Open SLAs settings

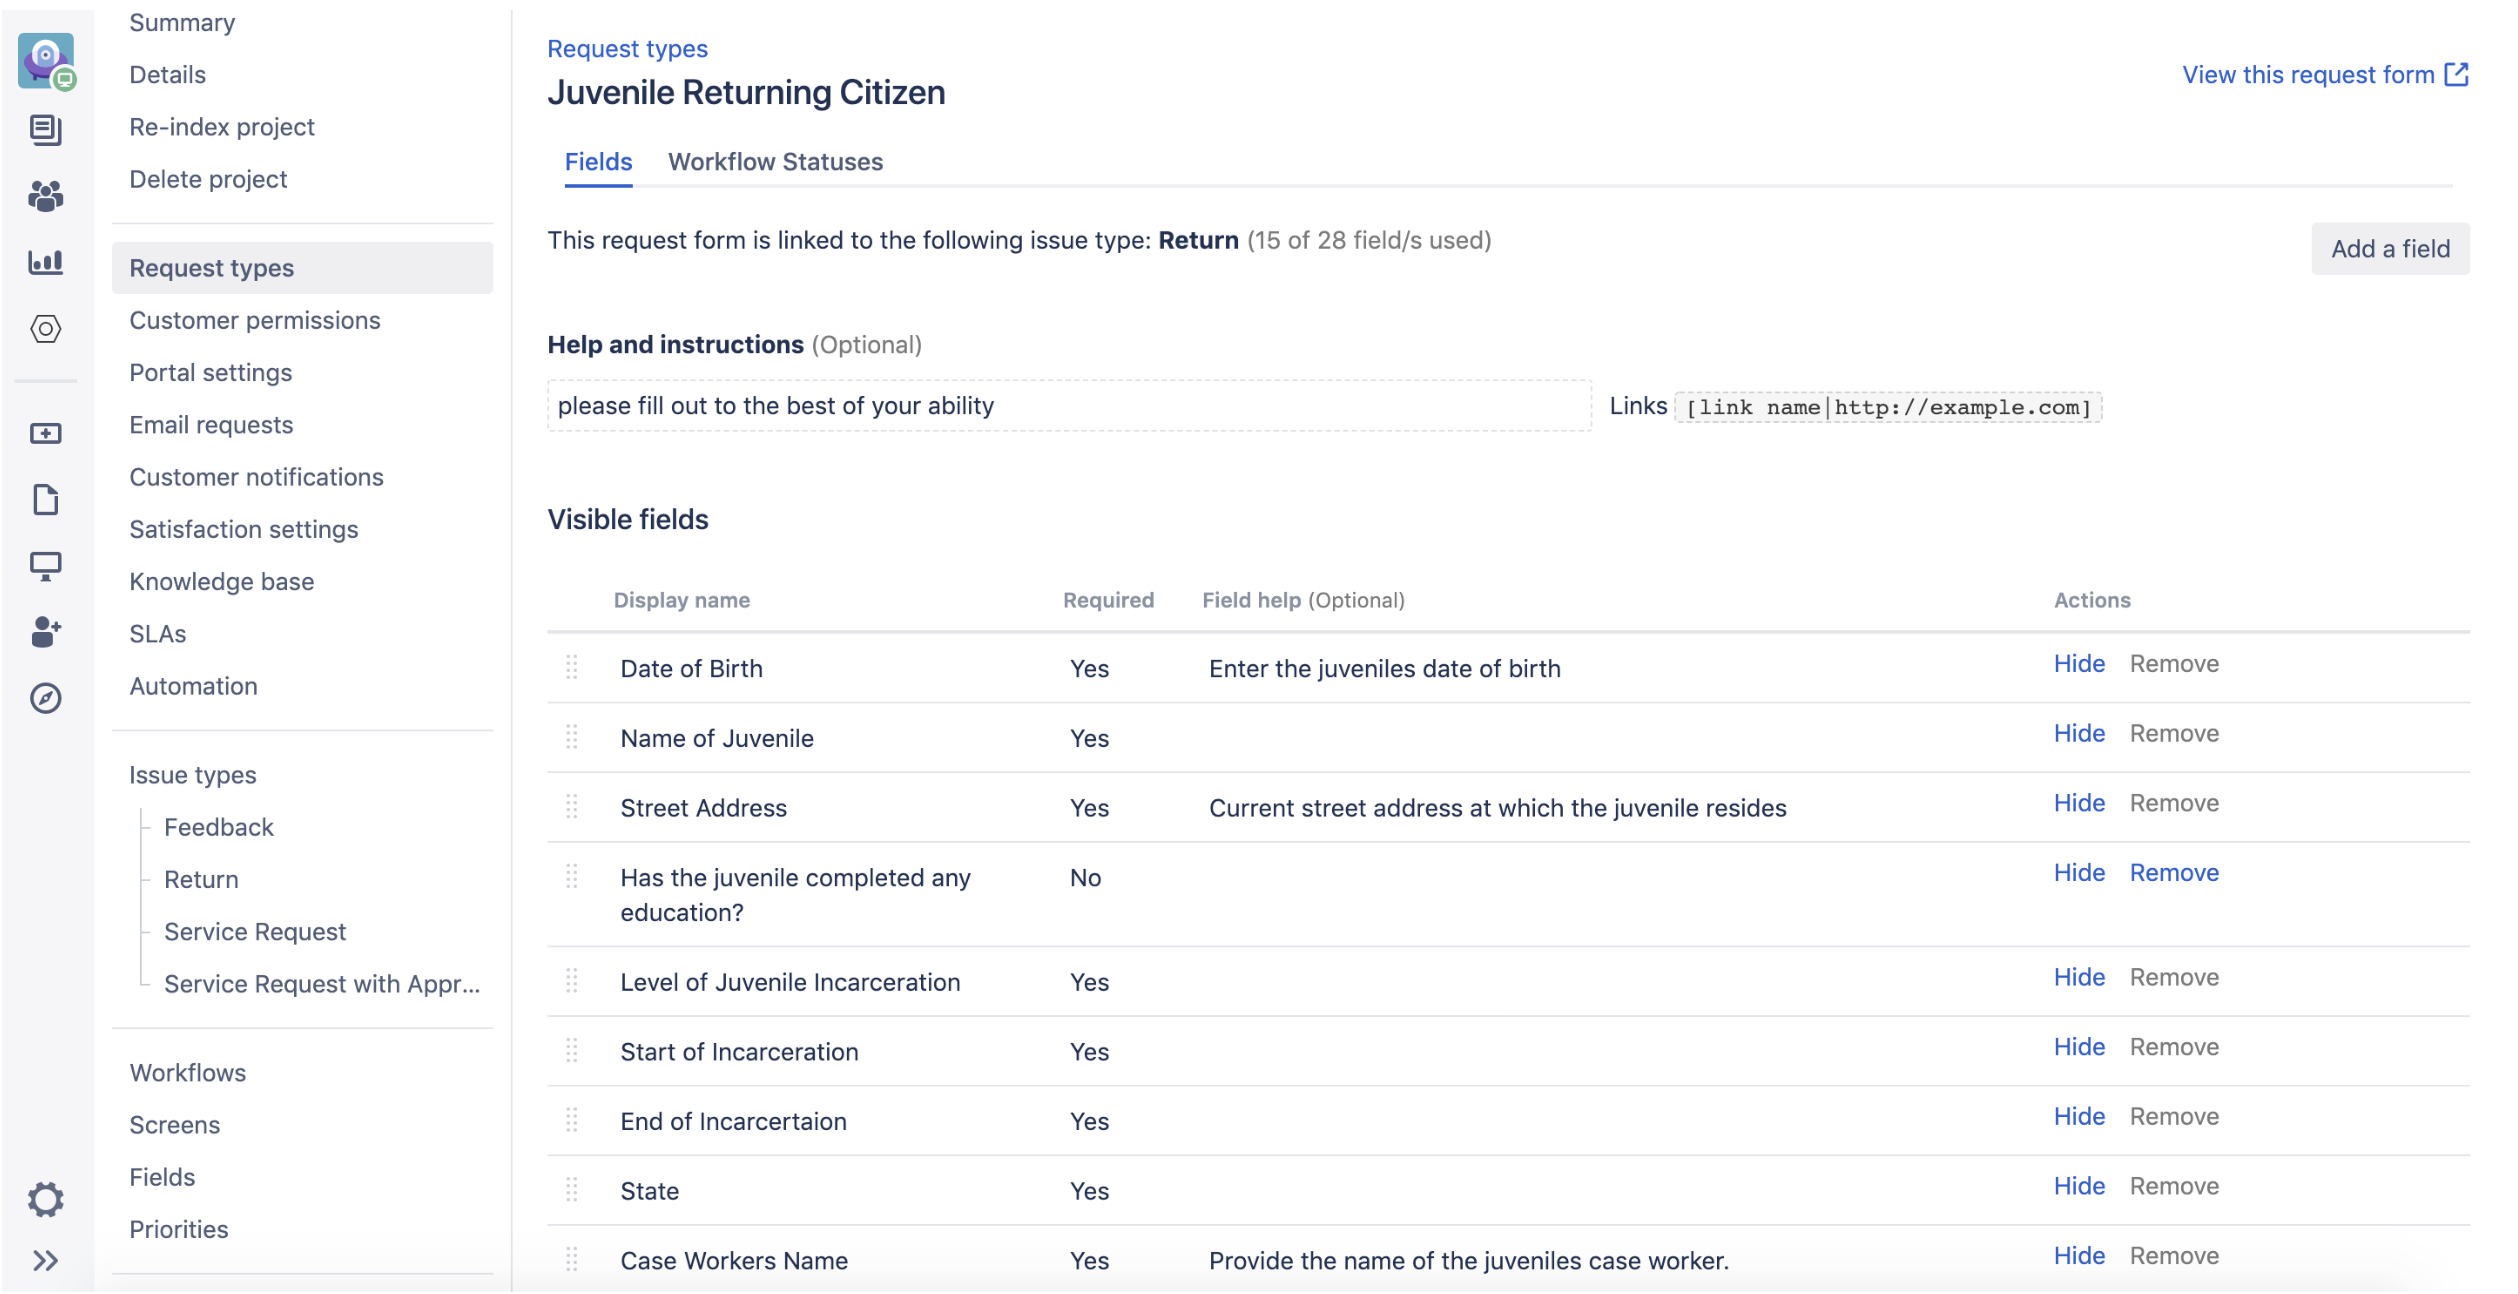[158, 634]
